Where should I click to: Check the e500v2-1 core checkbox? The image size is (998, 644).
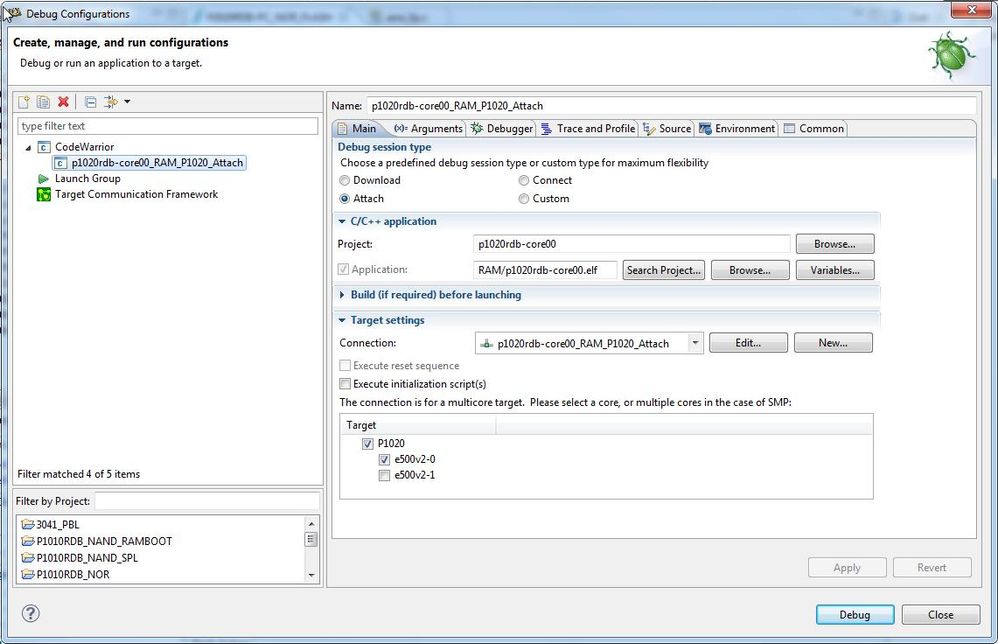pos(384,475)
